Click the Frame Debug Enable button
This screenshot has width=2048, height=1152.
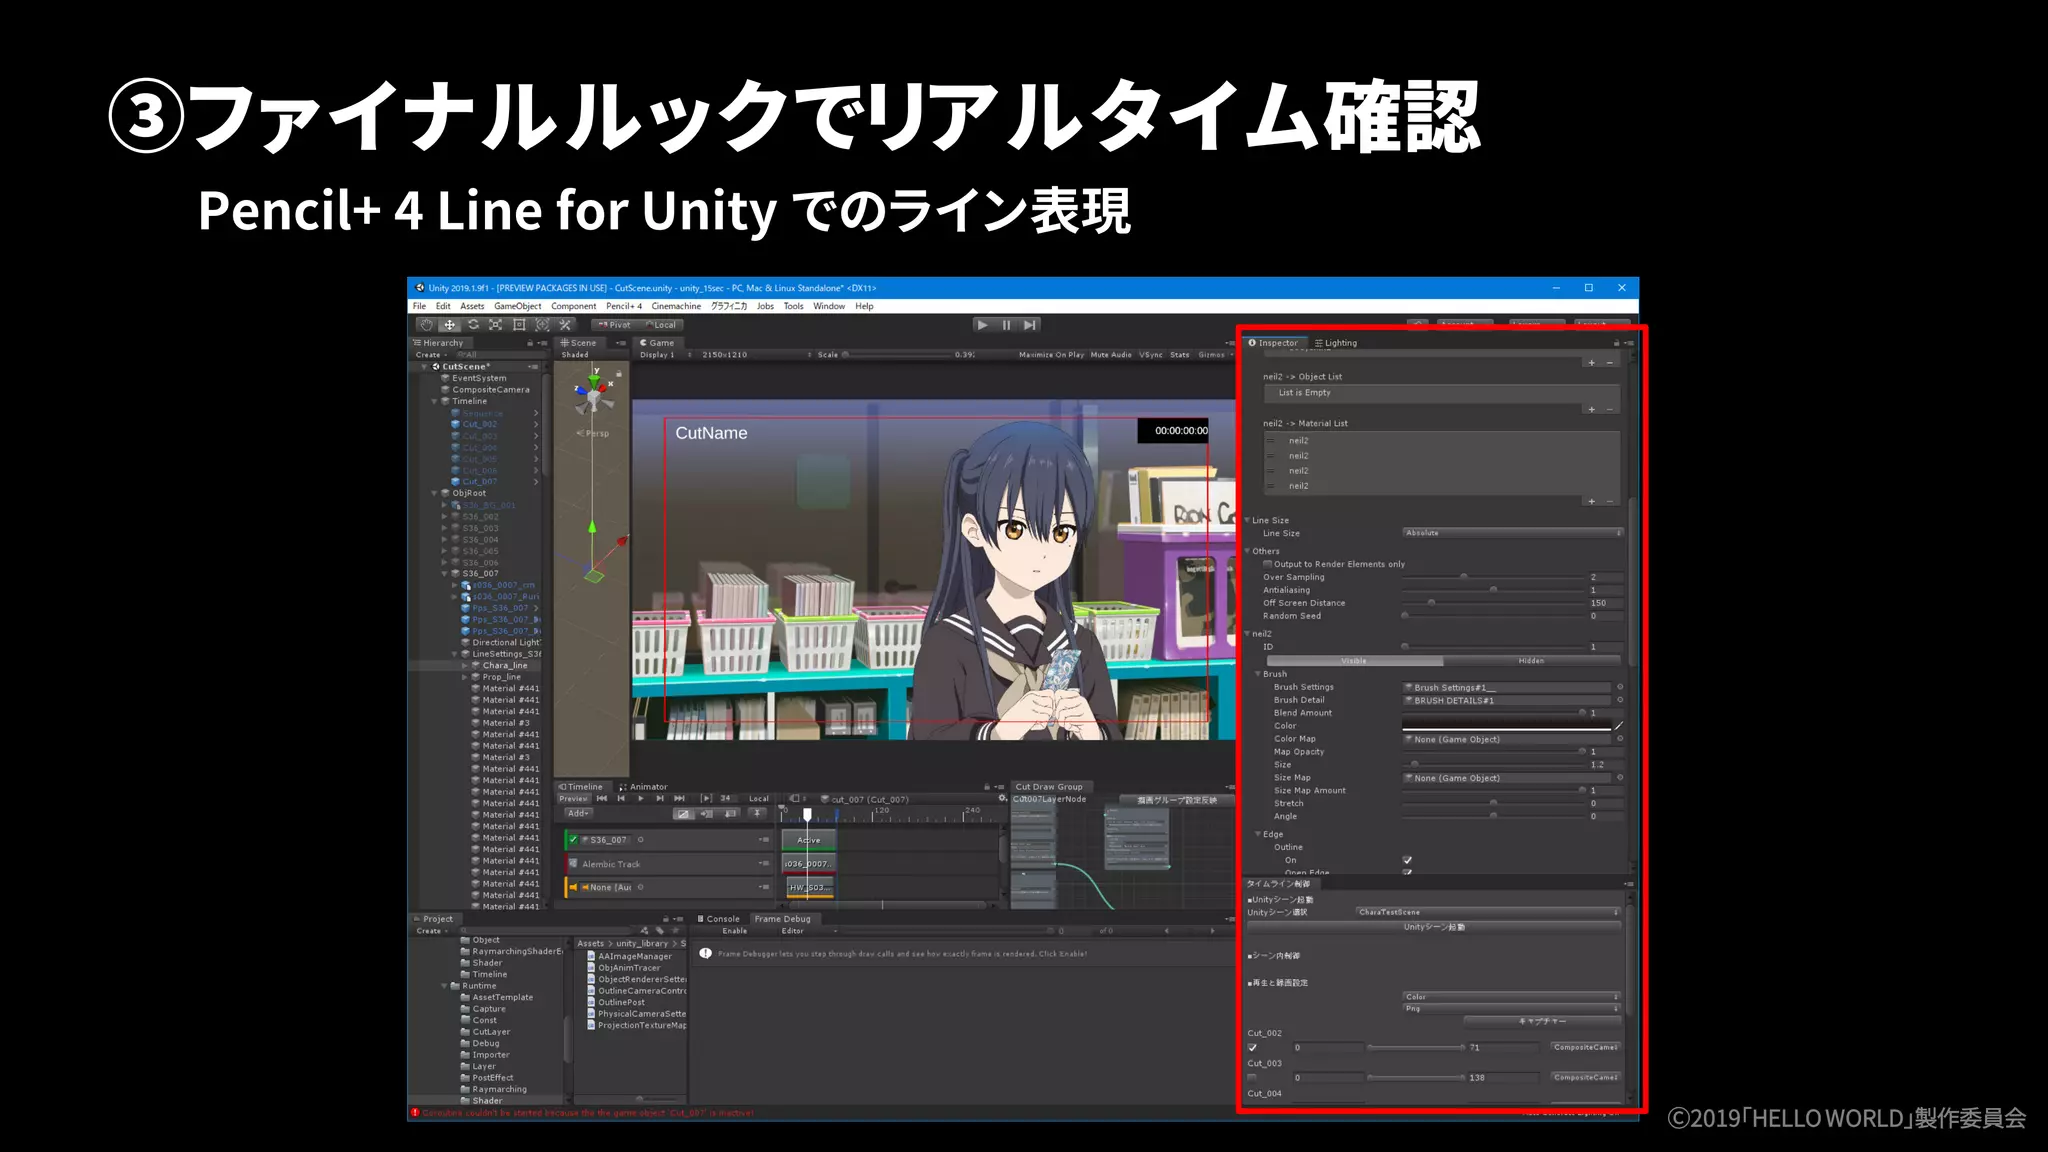coord(735,931)
